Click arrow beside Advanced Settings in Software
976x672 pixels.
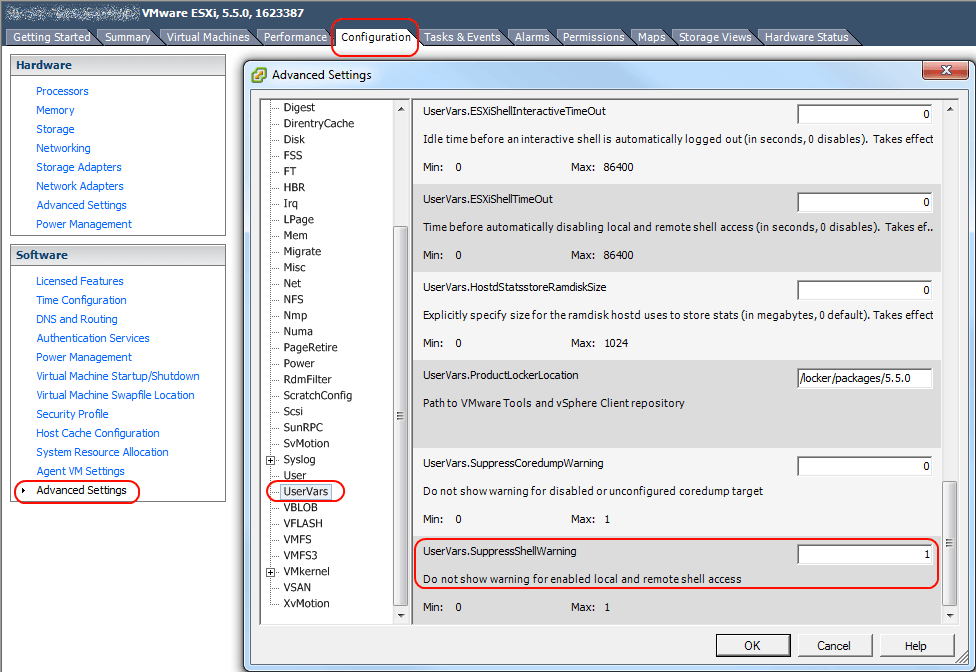pyautogui.click(x=23, y=491)
